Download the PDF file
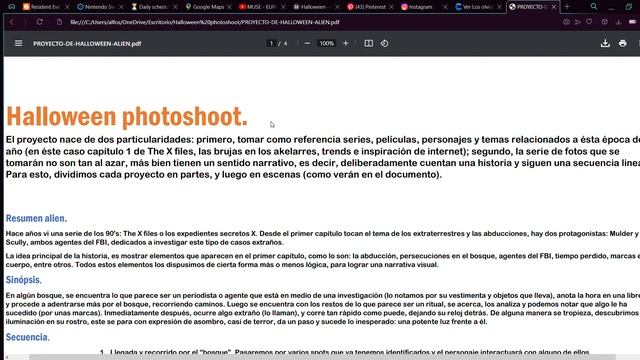The image size is (640, 360). click(x=605, y=43)
